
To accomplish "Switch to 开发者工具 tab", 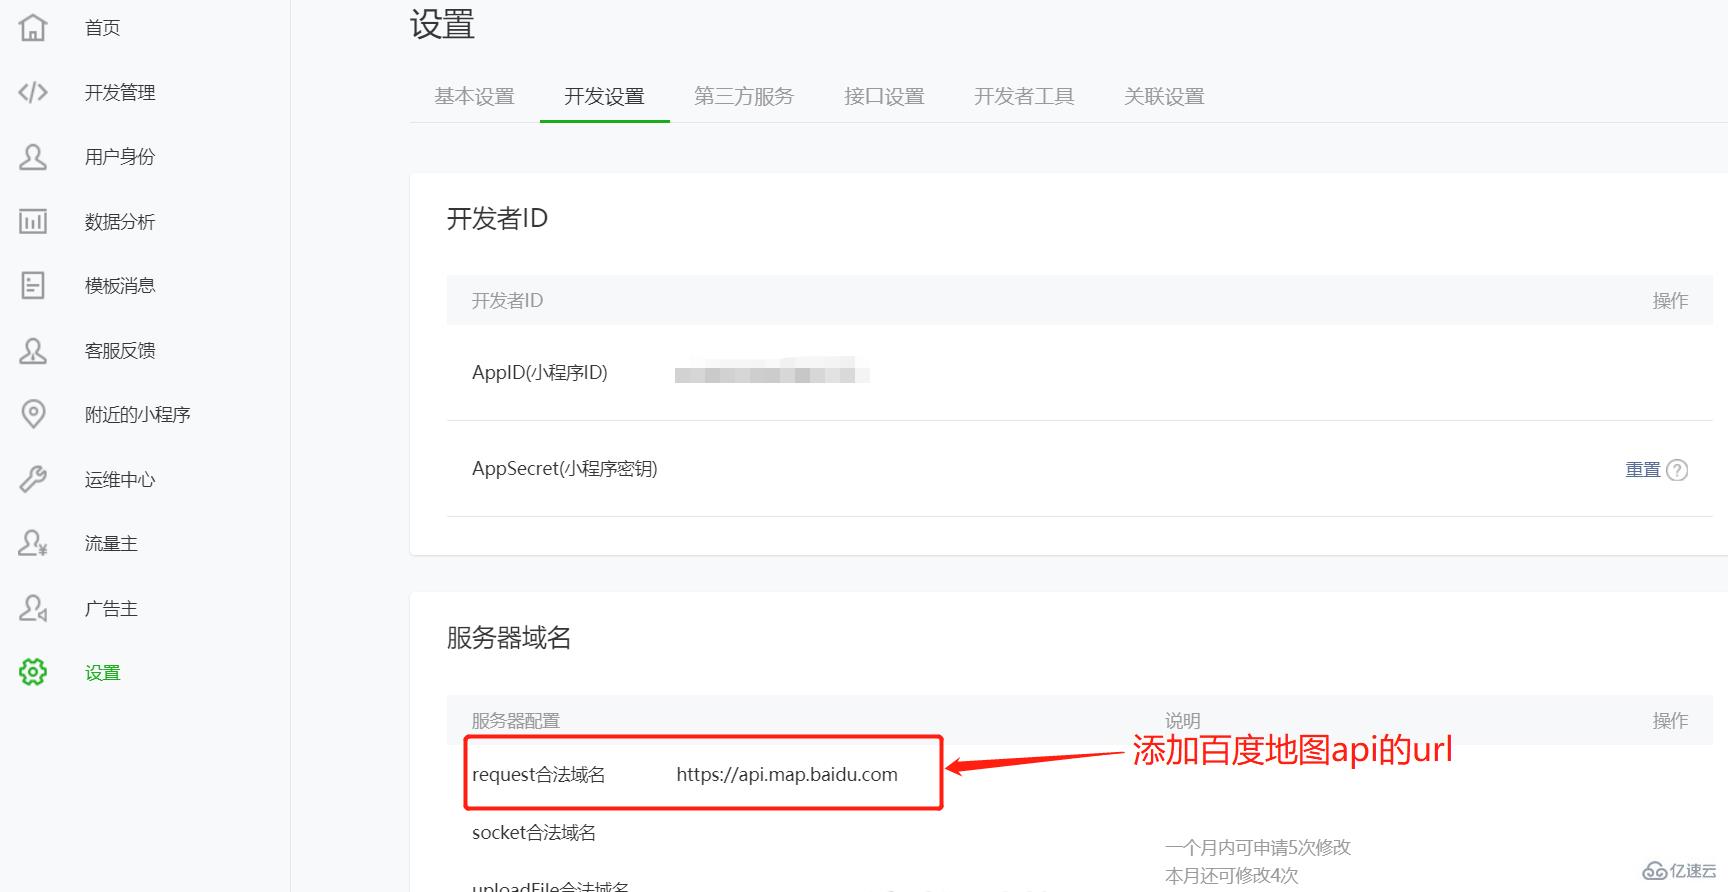I will pyautogui.click(x=1024, y=96).
